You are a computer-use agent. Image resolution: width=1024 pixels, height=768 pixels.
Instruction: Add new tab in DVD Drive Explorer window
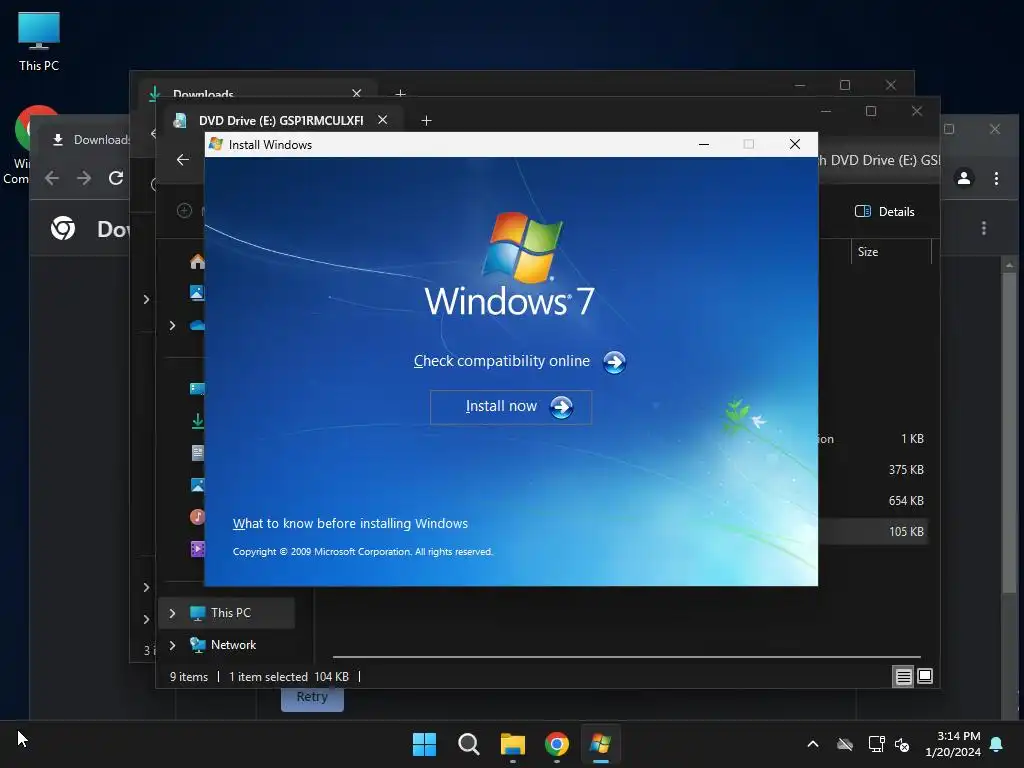(426, 120)
